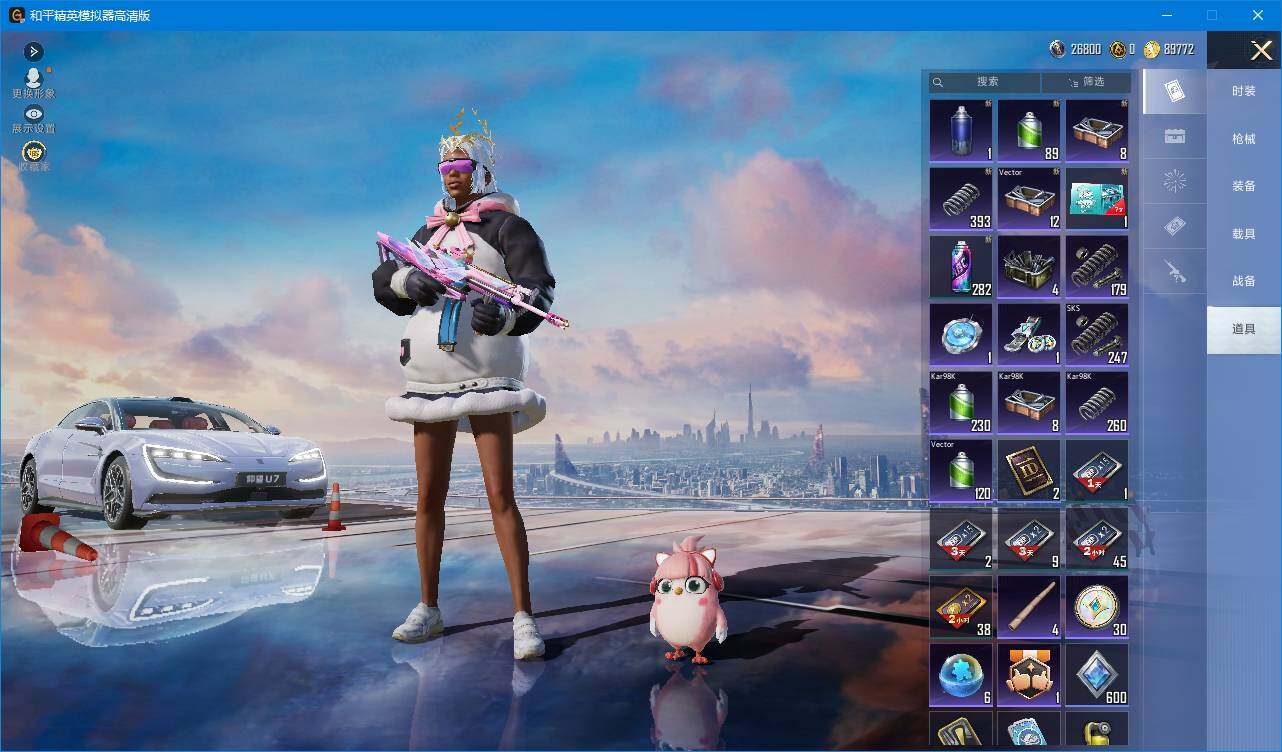Select the rifle category icon in sidebar
The width and height of the screenshot is (1282, 752).
[x=1175, y=272]
